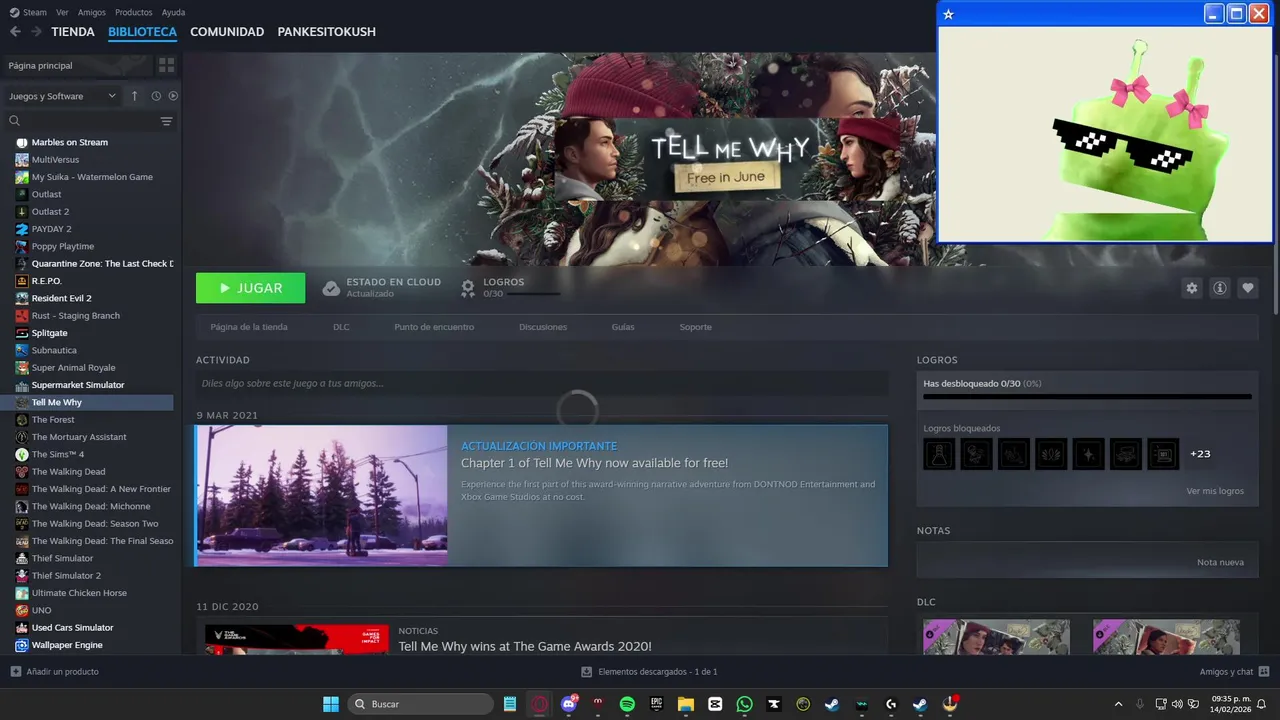Open the Amigos menu
The image size is (1280, 720).
click(92, 12)
